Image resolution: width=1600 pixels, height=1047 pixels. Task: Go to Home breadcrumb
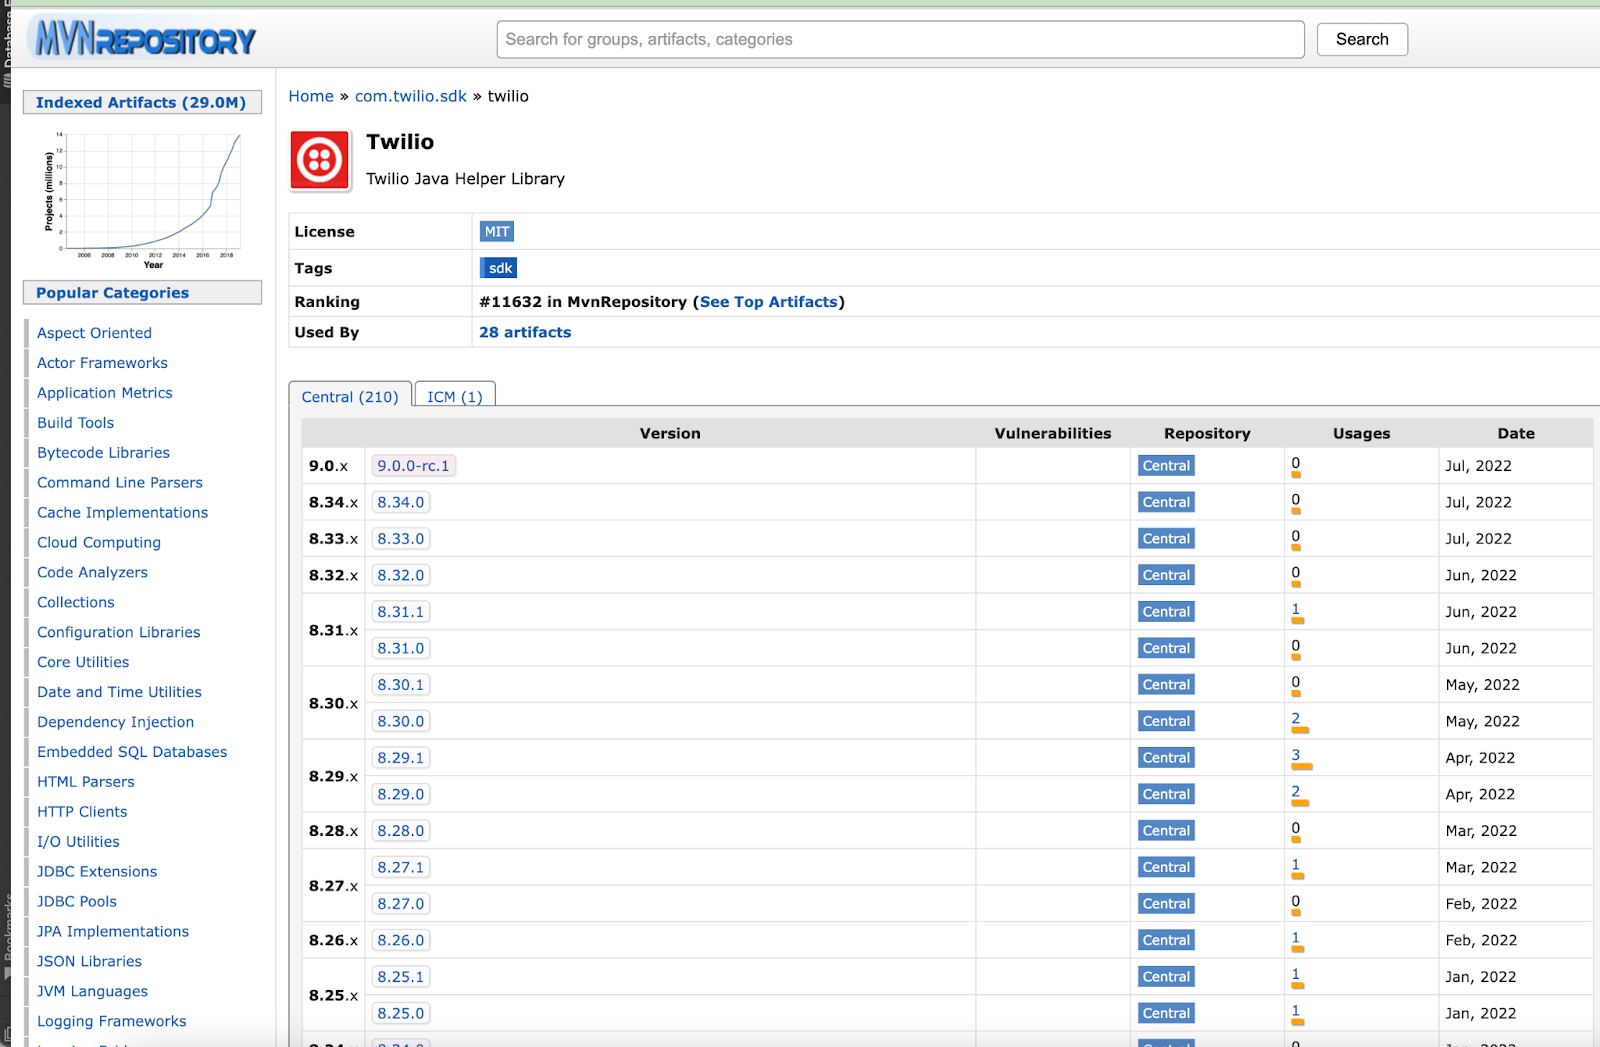click(311, 96)
